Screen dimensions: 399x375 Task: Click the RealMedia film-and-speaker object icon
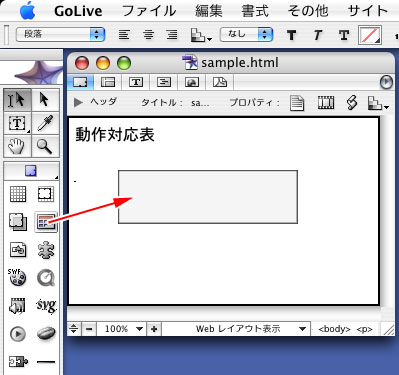(x=18, y=305)
